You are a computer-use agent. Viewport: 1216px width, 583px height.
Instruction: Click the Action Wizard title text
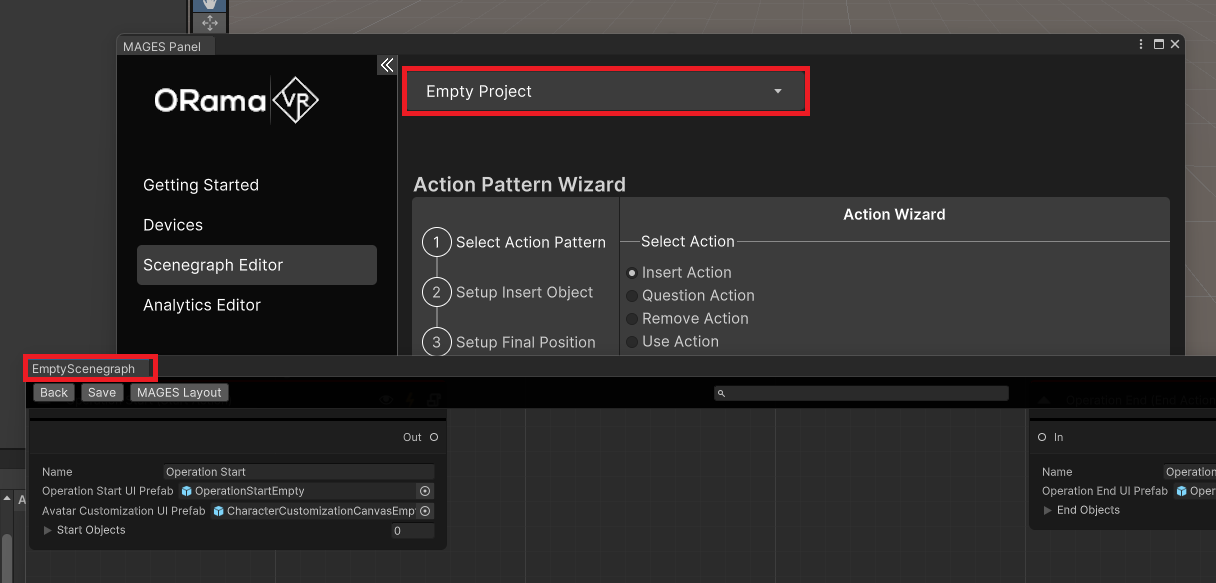[x=894, y=214]
